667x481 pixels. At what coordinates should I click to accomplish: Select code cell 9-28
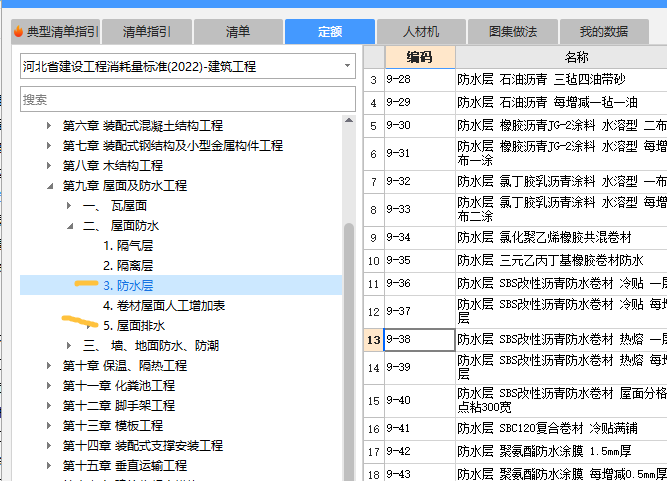420,80
